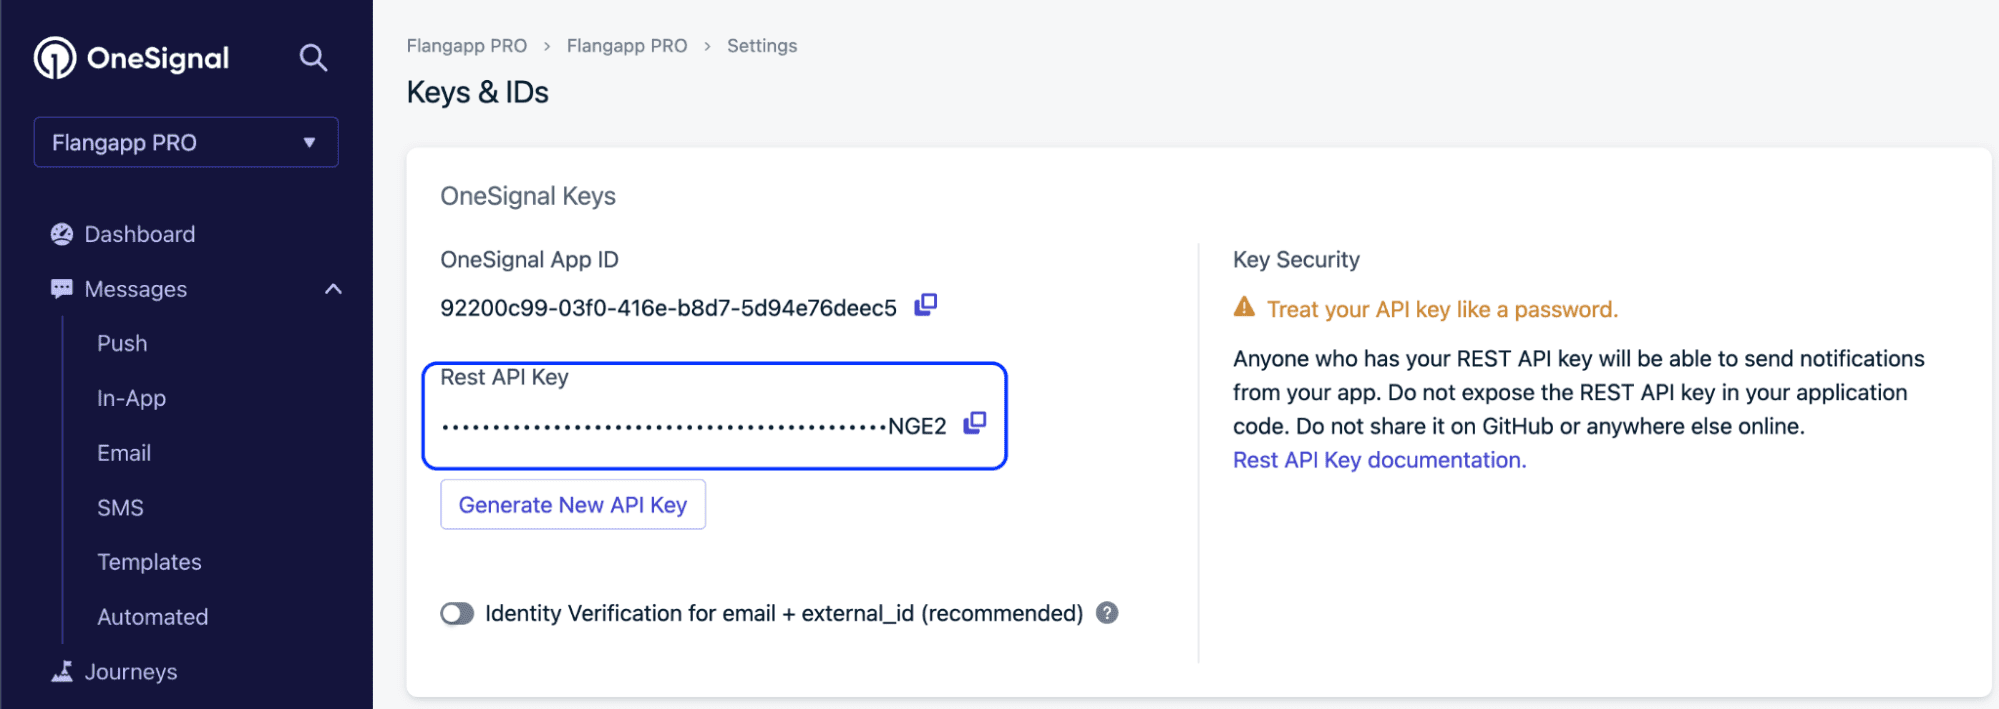
Task: Click the Journeys flask icon
Action: tap(62, 672)
